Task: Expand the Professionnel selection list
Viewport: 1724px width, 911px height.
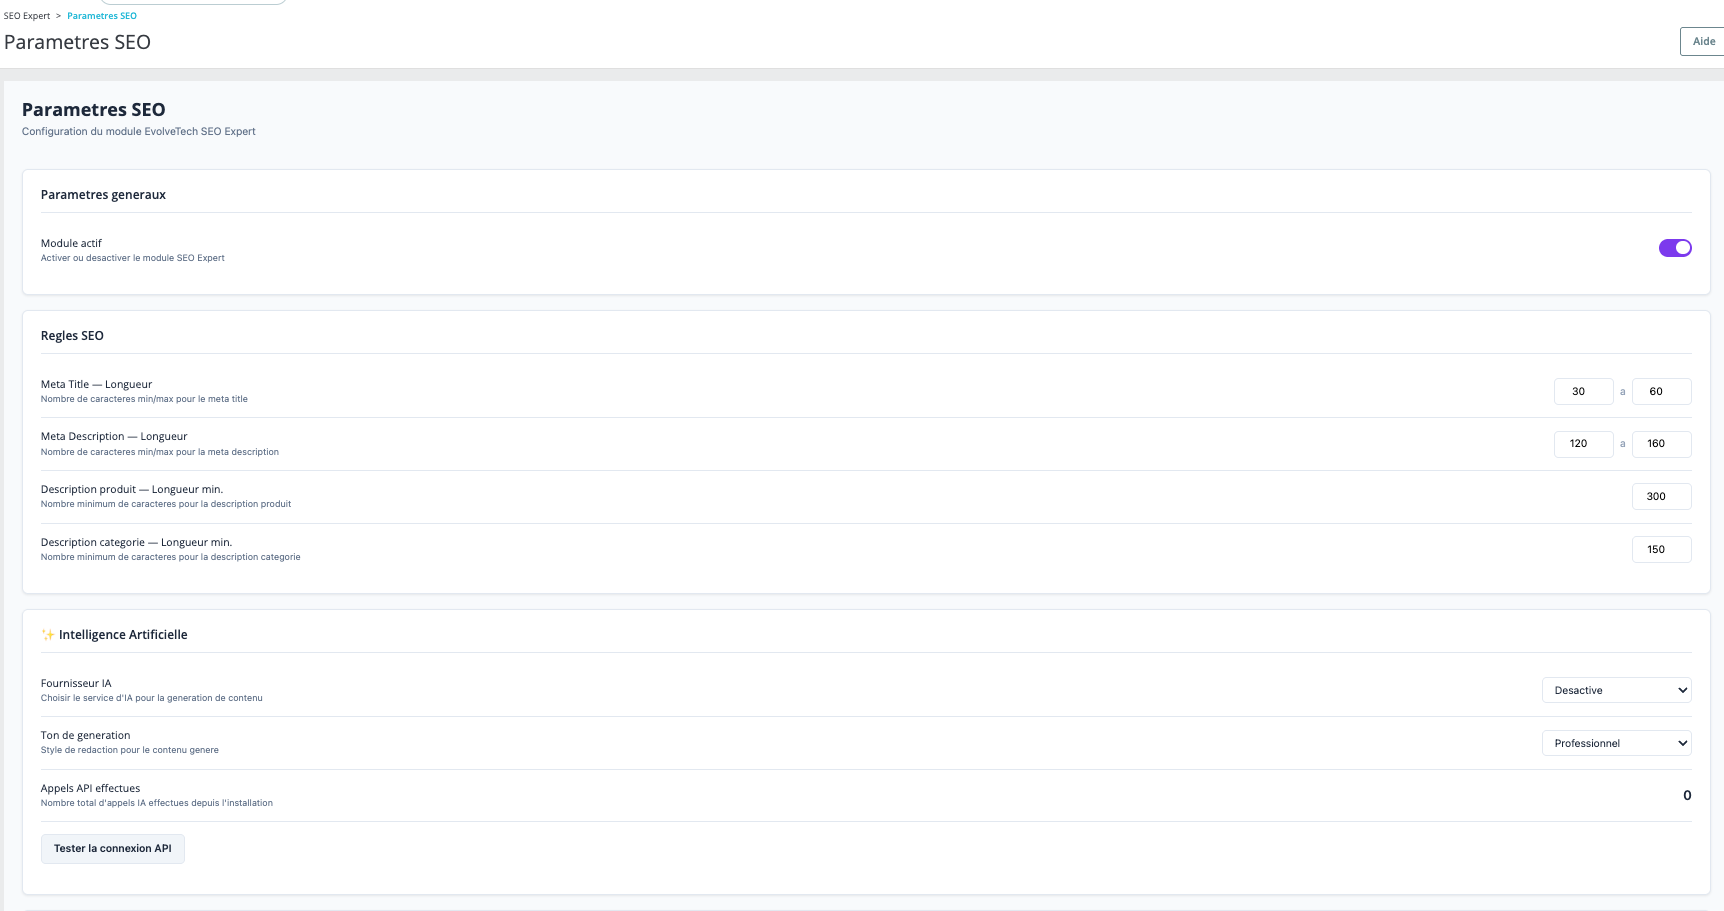Action: (1616, 742)
